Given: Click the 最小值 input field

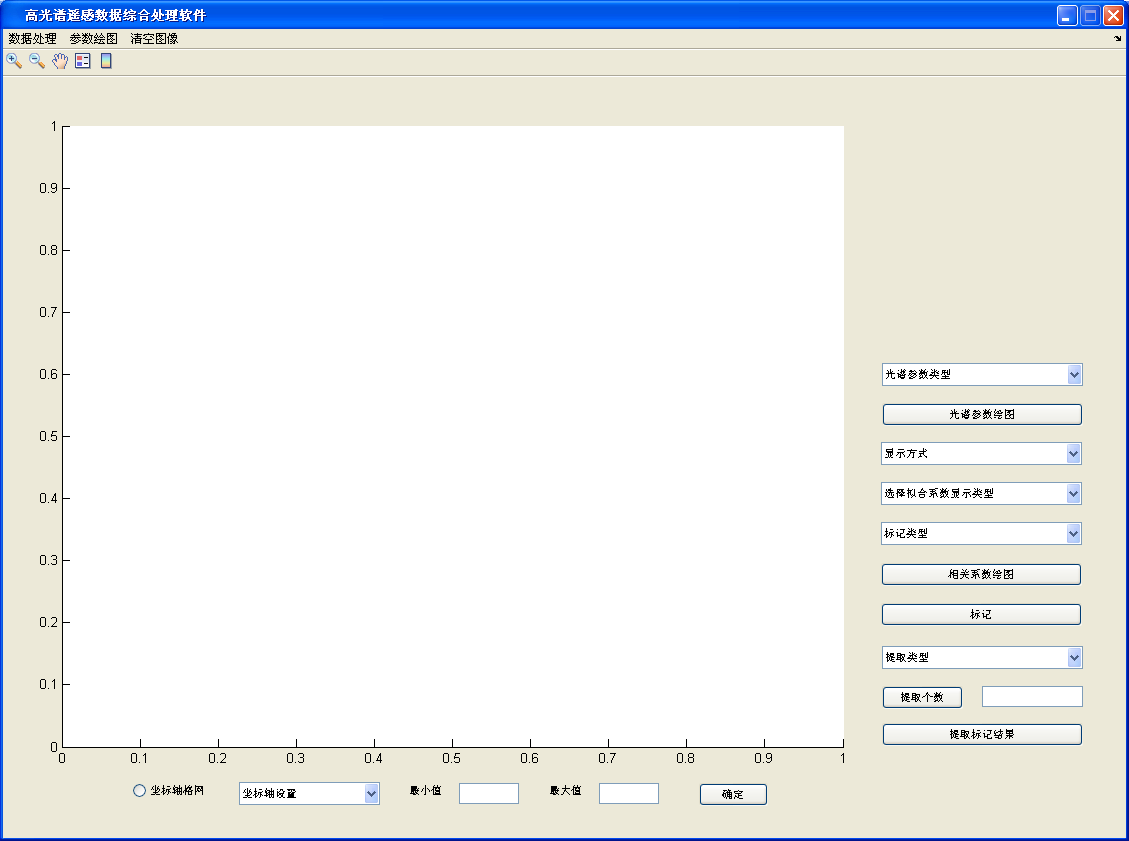Looking at the screenshot, I should pyautogui.click(x=489, y=794).
